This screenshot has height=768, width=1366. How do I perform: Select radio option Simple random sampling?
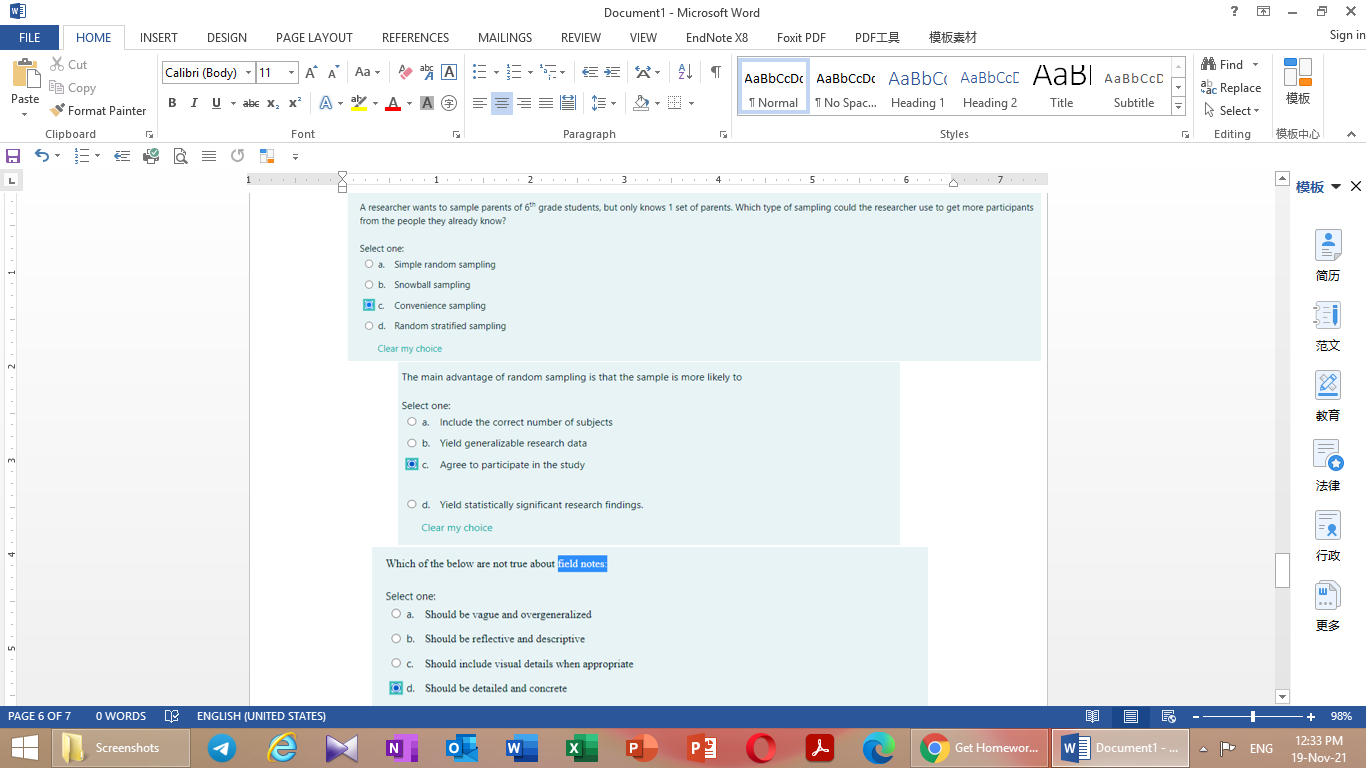point(368,263)
